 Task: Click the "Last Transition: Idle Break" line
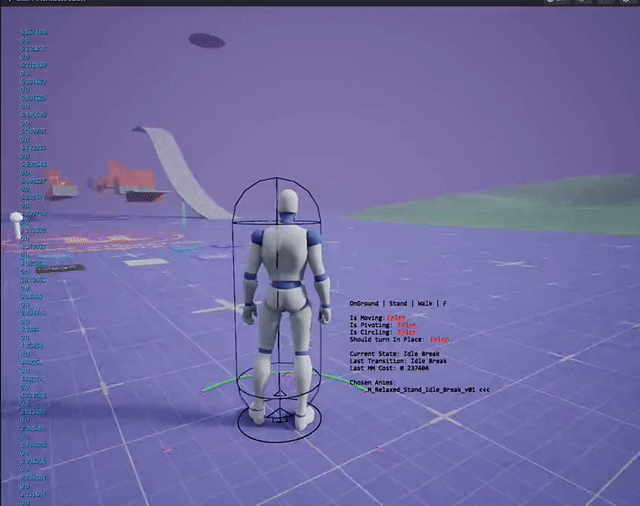coord(398,361)
